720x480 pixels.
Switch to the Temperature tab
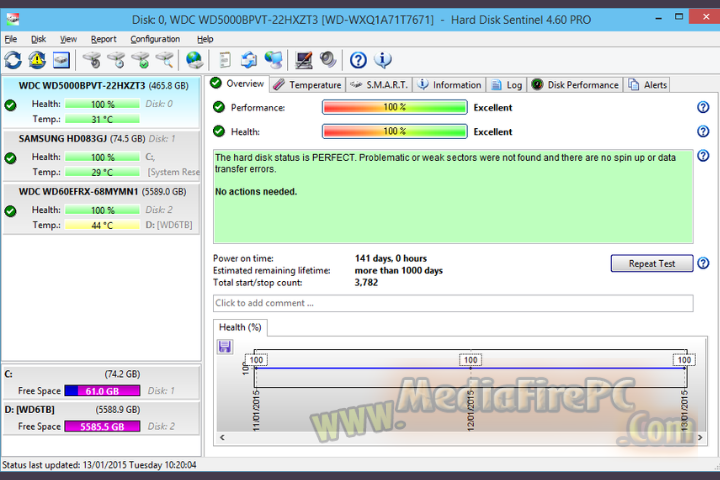tap(307, 85)
